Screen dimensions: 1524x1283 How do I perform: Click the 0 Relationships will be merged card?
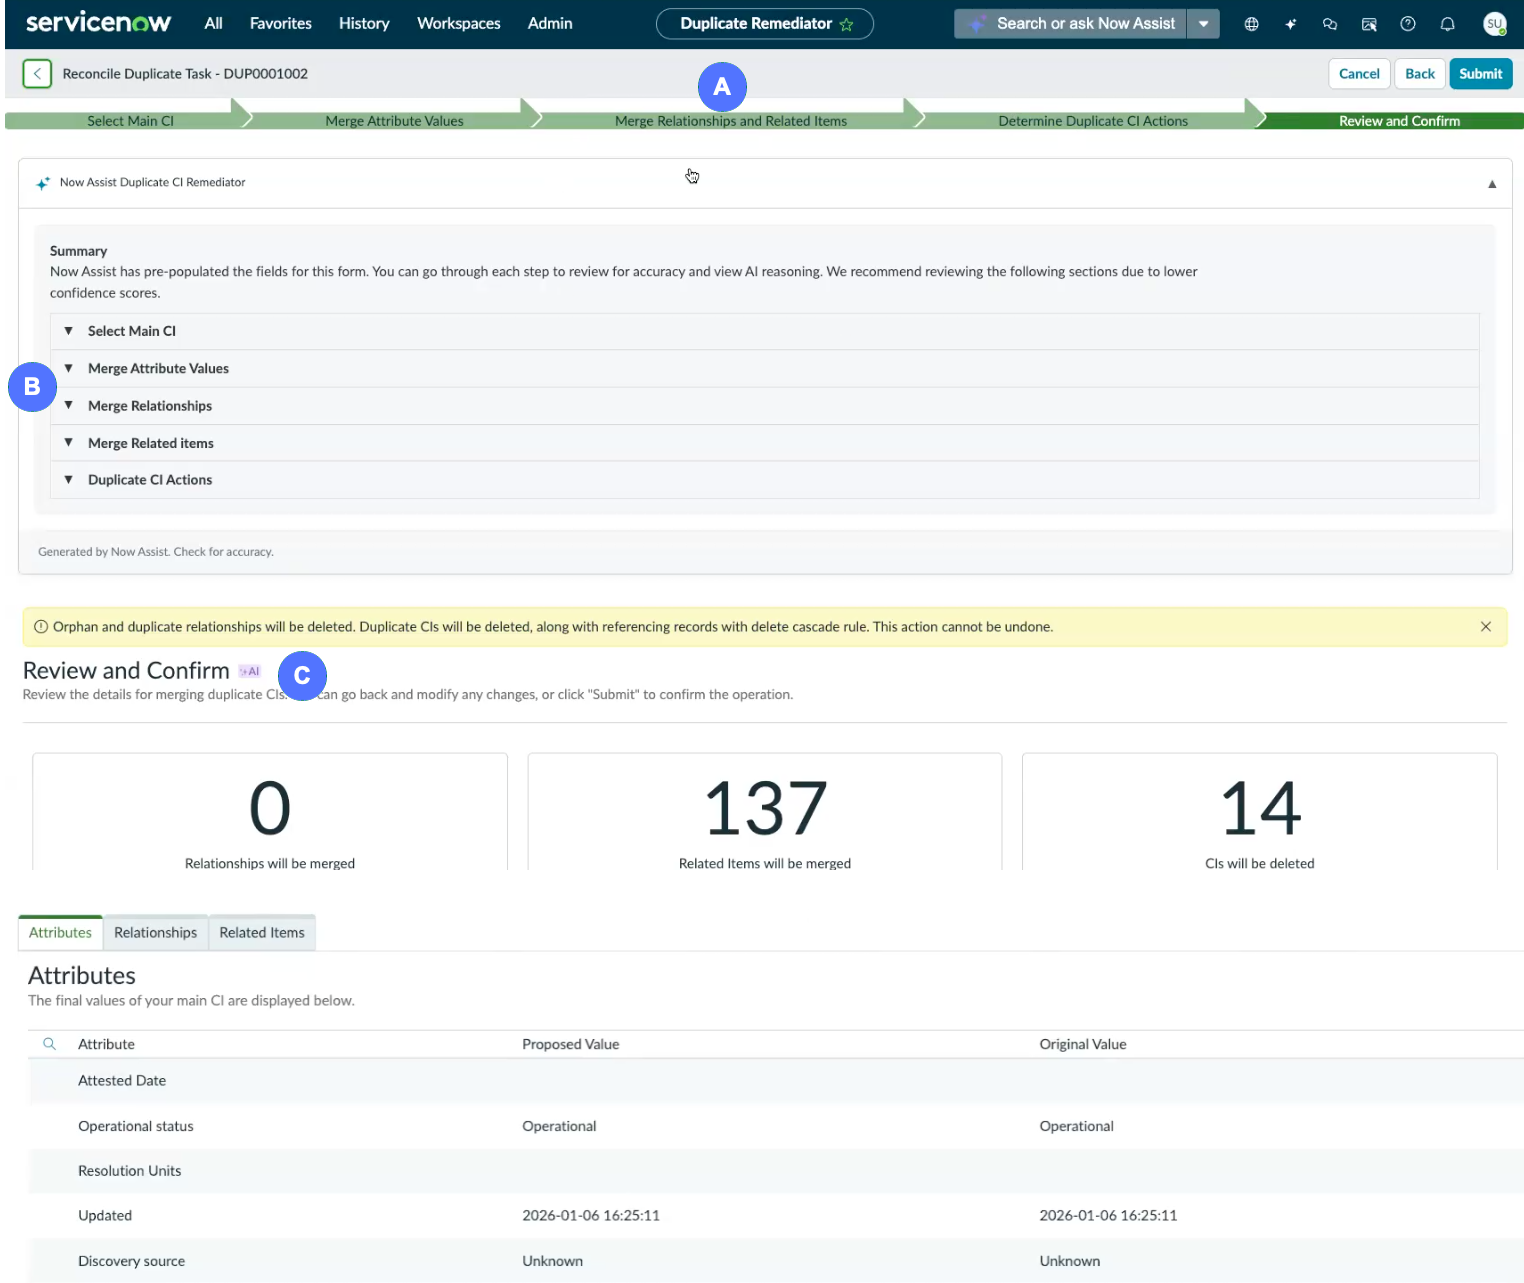coord(270,812)
